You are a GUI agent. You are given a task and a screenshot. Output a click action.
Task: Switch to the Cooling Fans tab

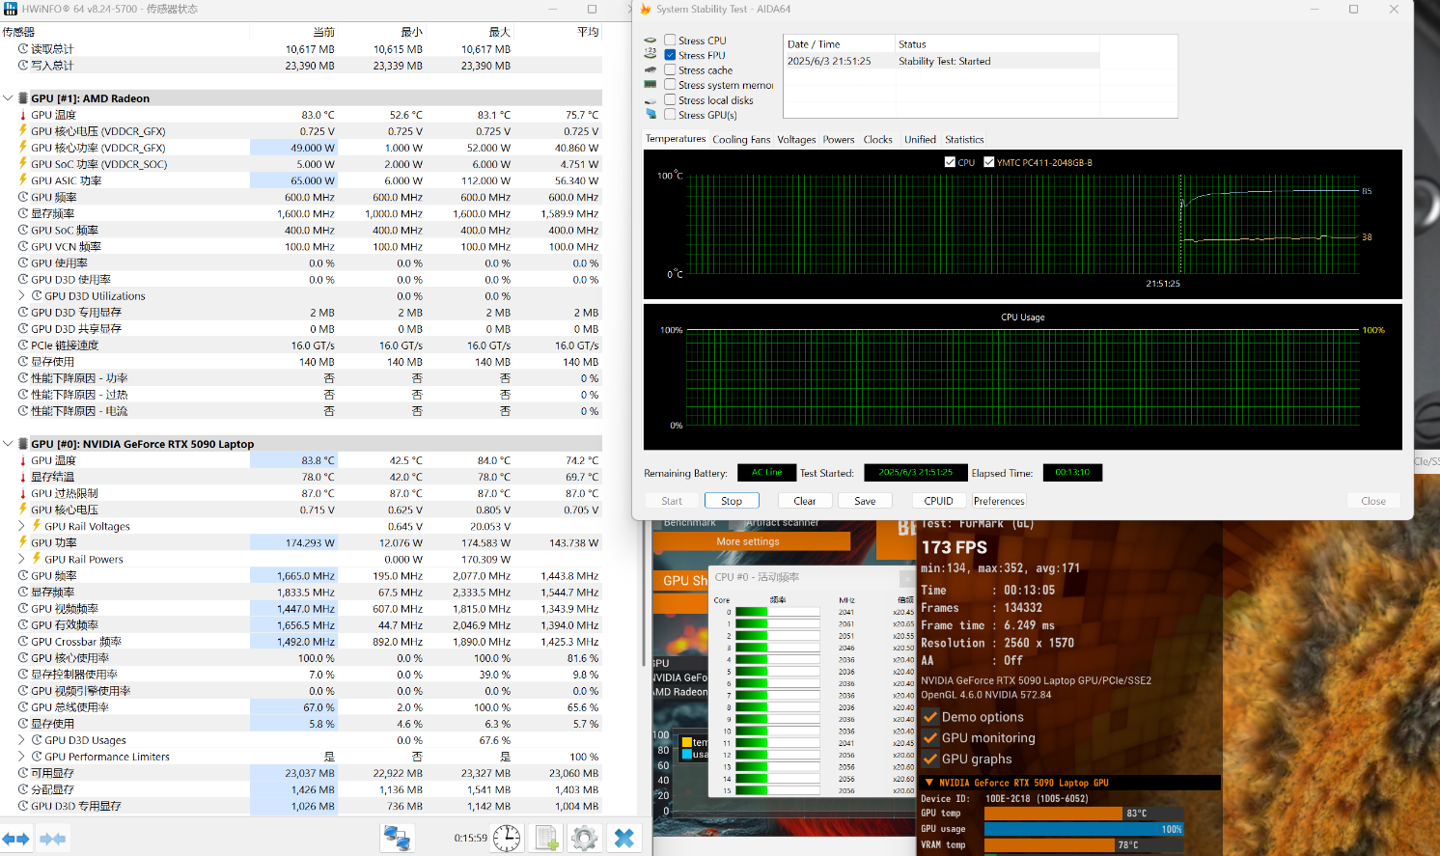pyautogui.click(x=741, y=140)
